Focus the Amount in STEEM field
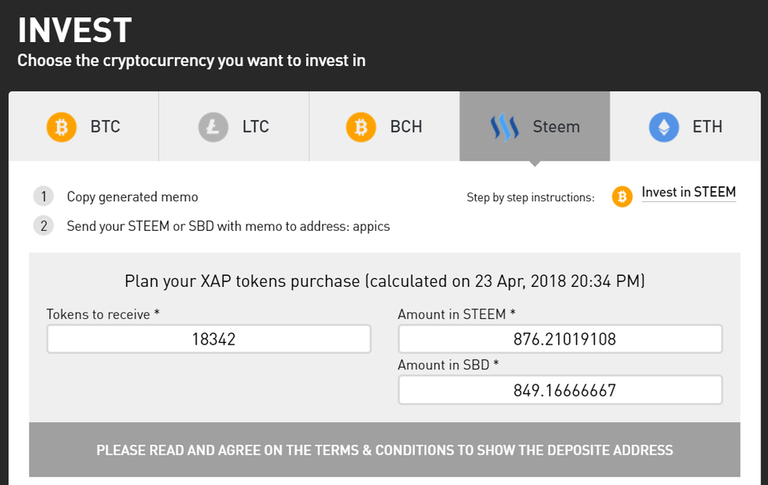 click(560, 339)
